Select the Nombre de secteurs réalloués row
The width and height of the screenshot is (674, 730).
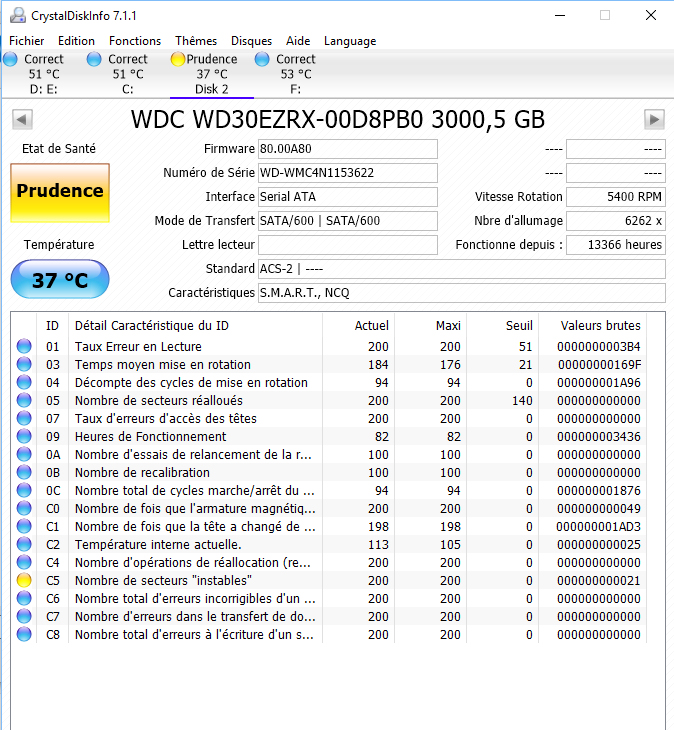(190, 401)
